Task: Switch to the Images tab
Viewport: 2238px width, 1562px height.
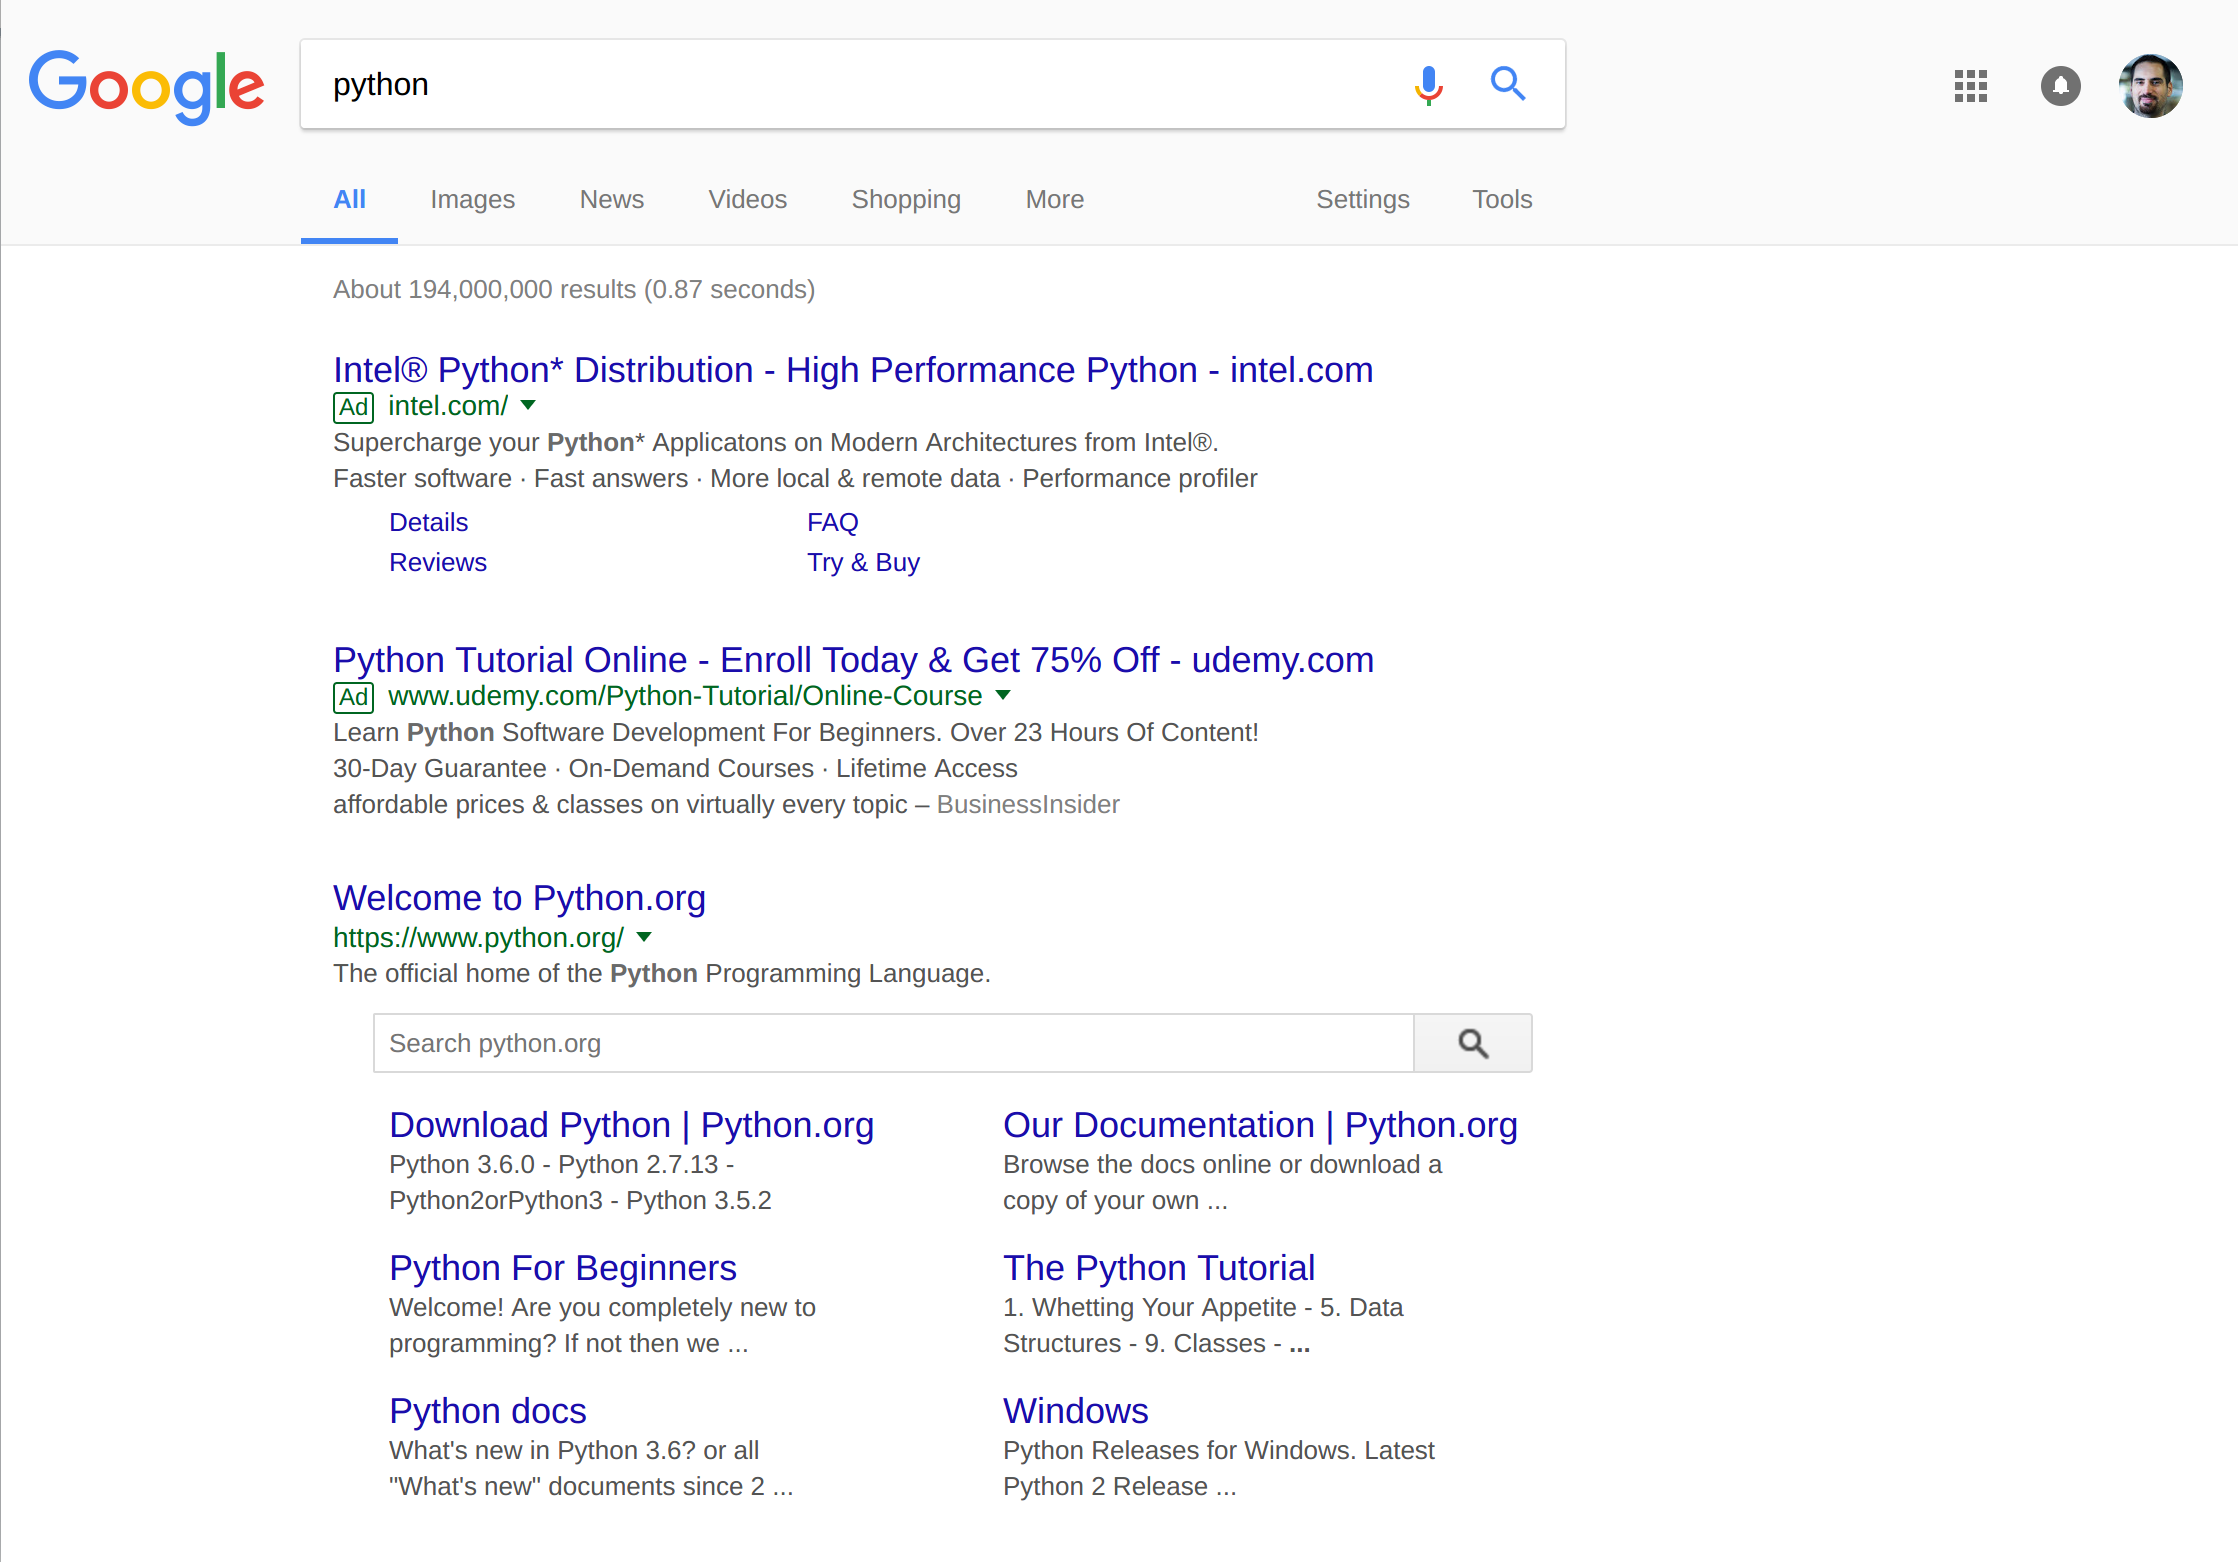Action: pos(472,199)
